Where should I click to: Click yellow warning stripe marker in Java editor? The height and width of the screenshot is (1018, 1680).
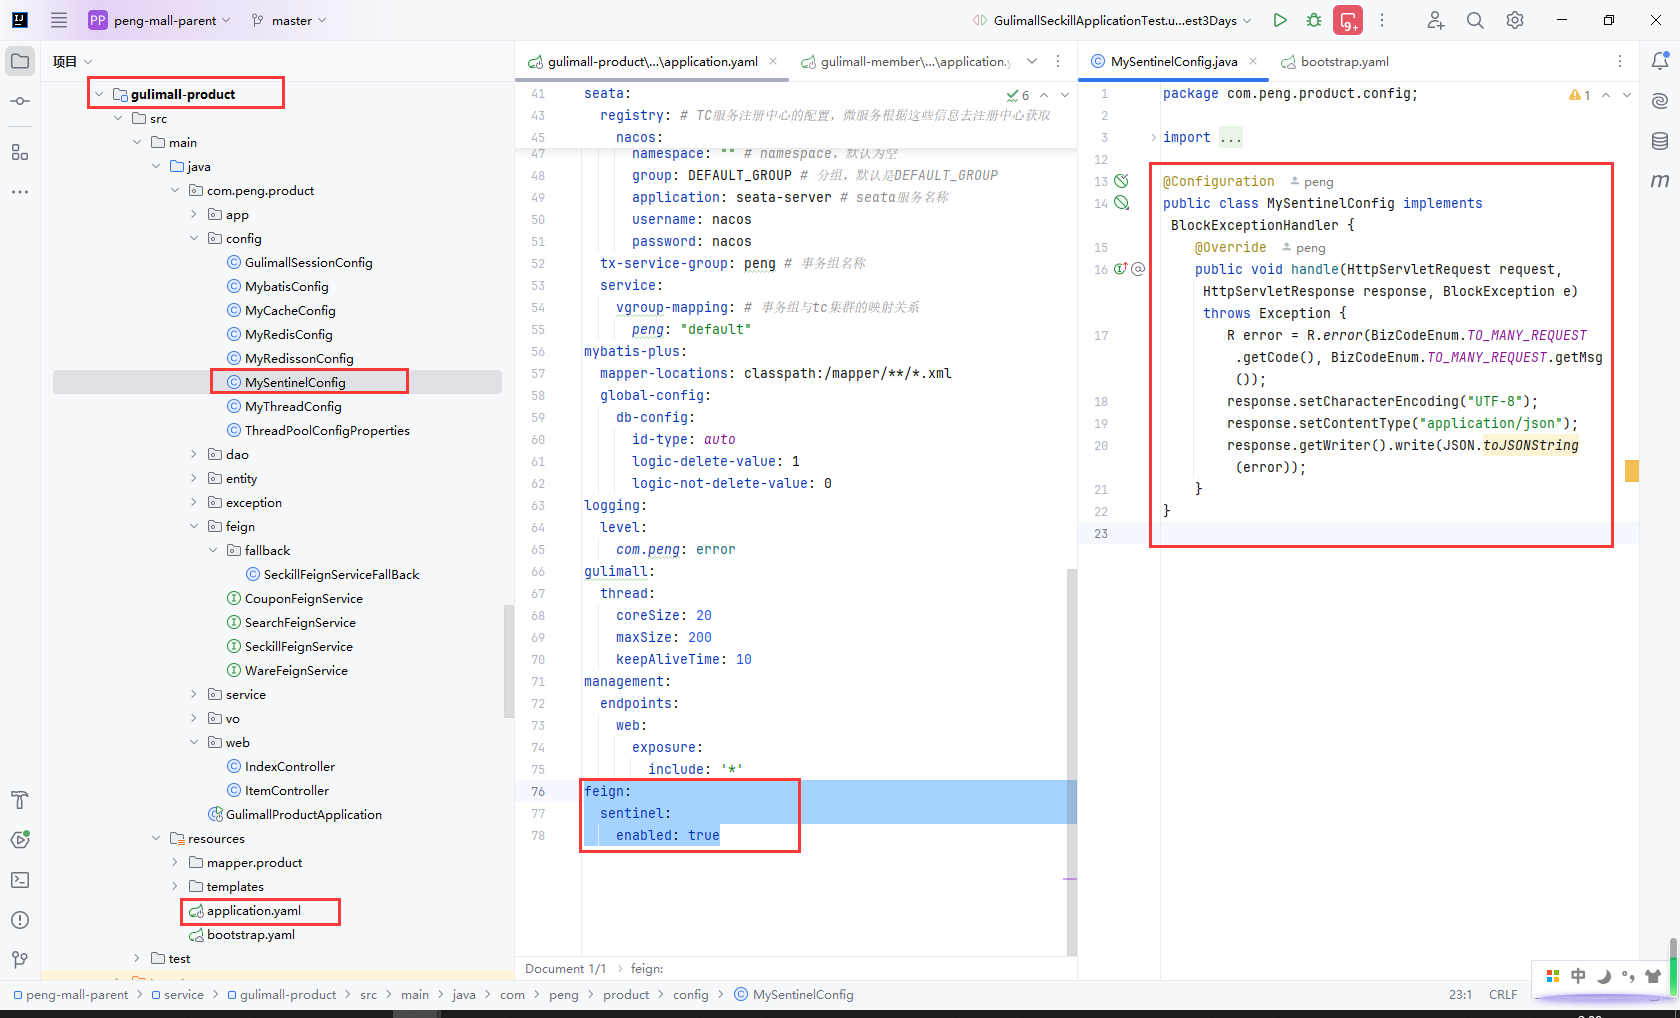[x=1632, y=470]
